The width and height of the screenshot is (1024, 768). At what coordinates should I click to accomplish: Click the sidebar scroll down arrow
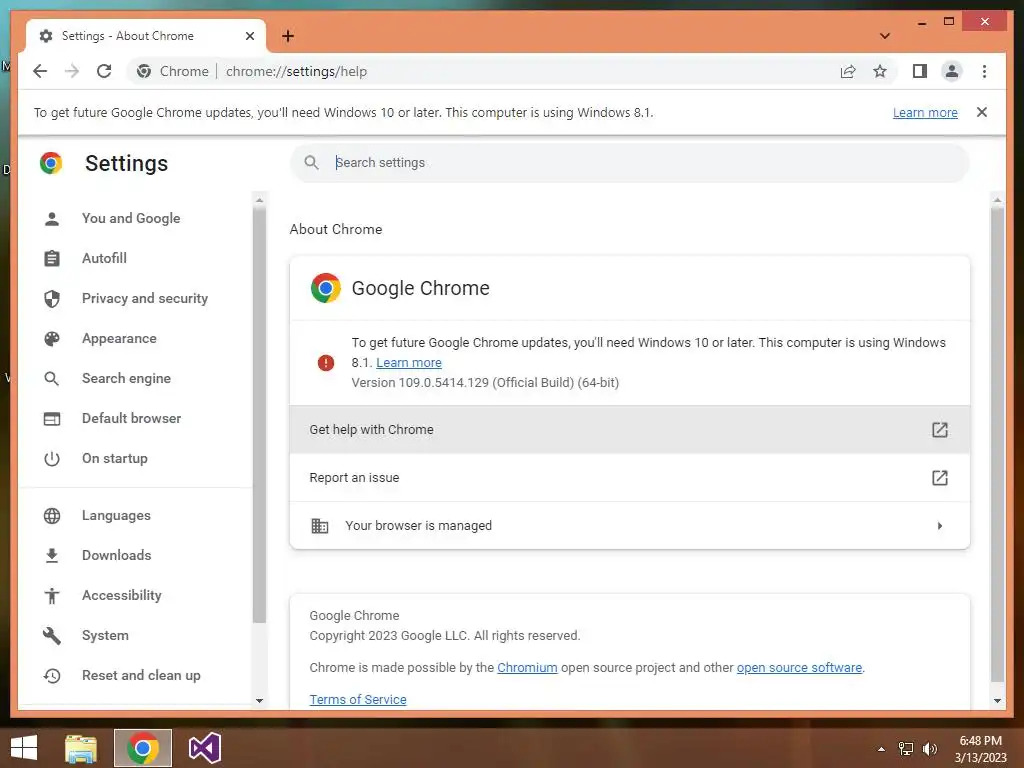259,700
